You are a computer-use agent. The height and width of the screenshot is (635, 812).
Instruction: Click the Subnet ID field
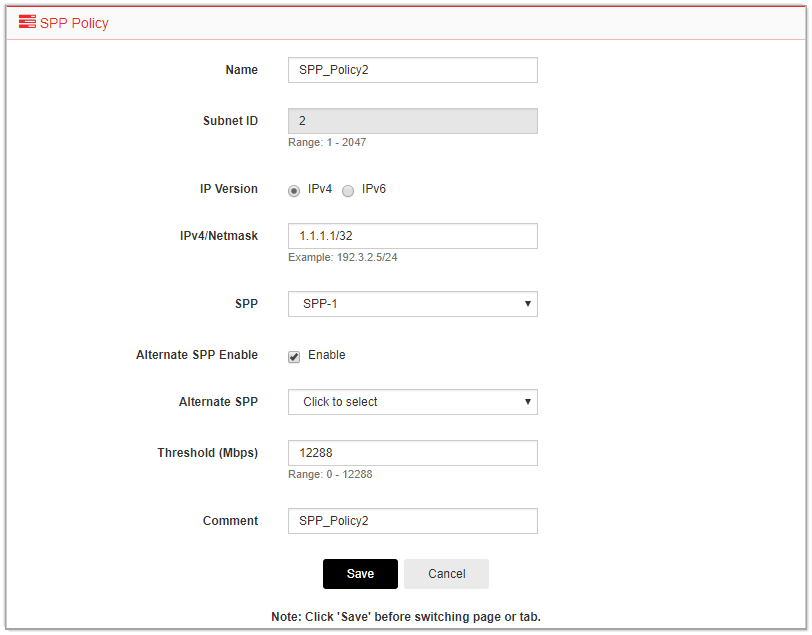coord(413,121)
